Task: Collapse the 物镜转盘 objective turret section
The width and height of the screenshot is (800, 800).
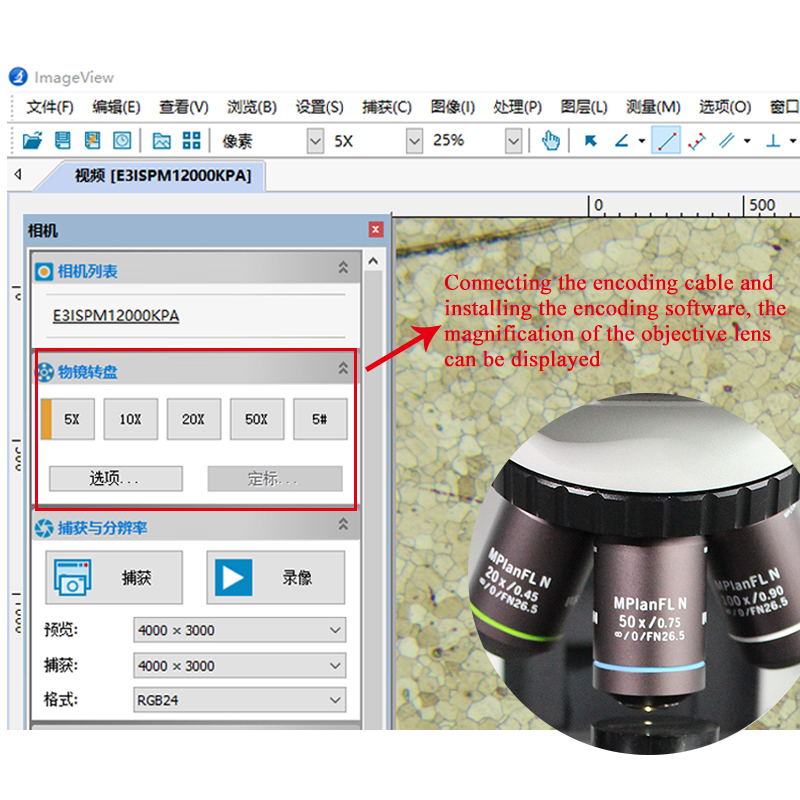Action: coord(343,371)
